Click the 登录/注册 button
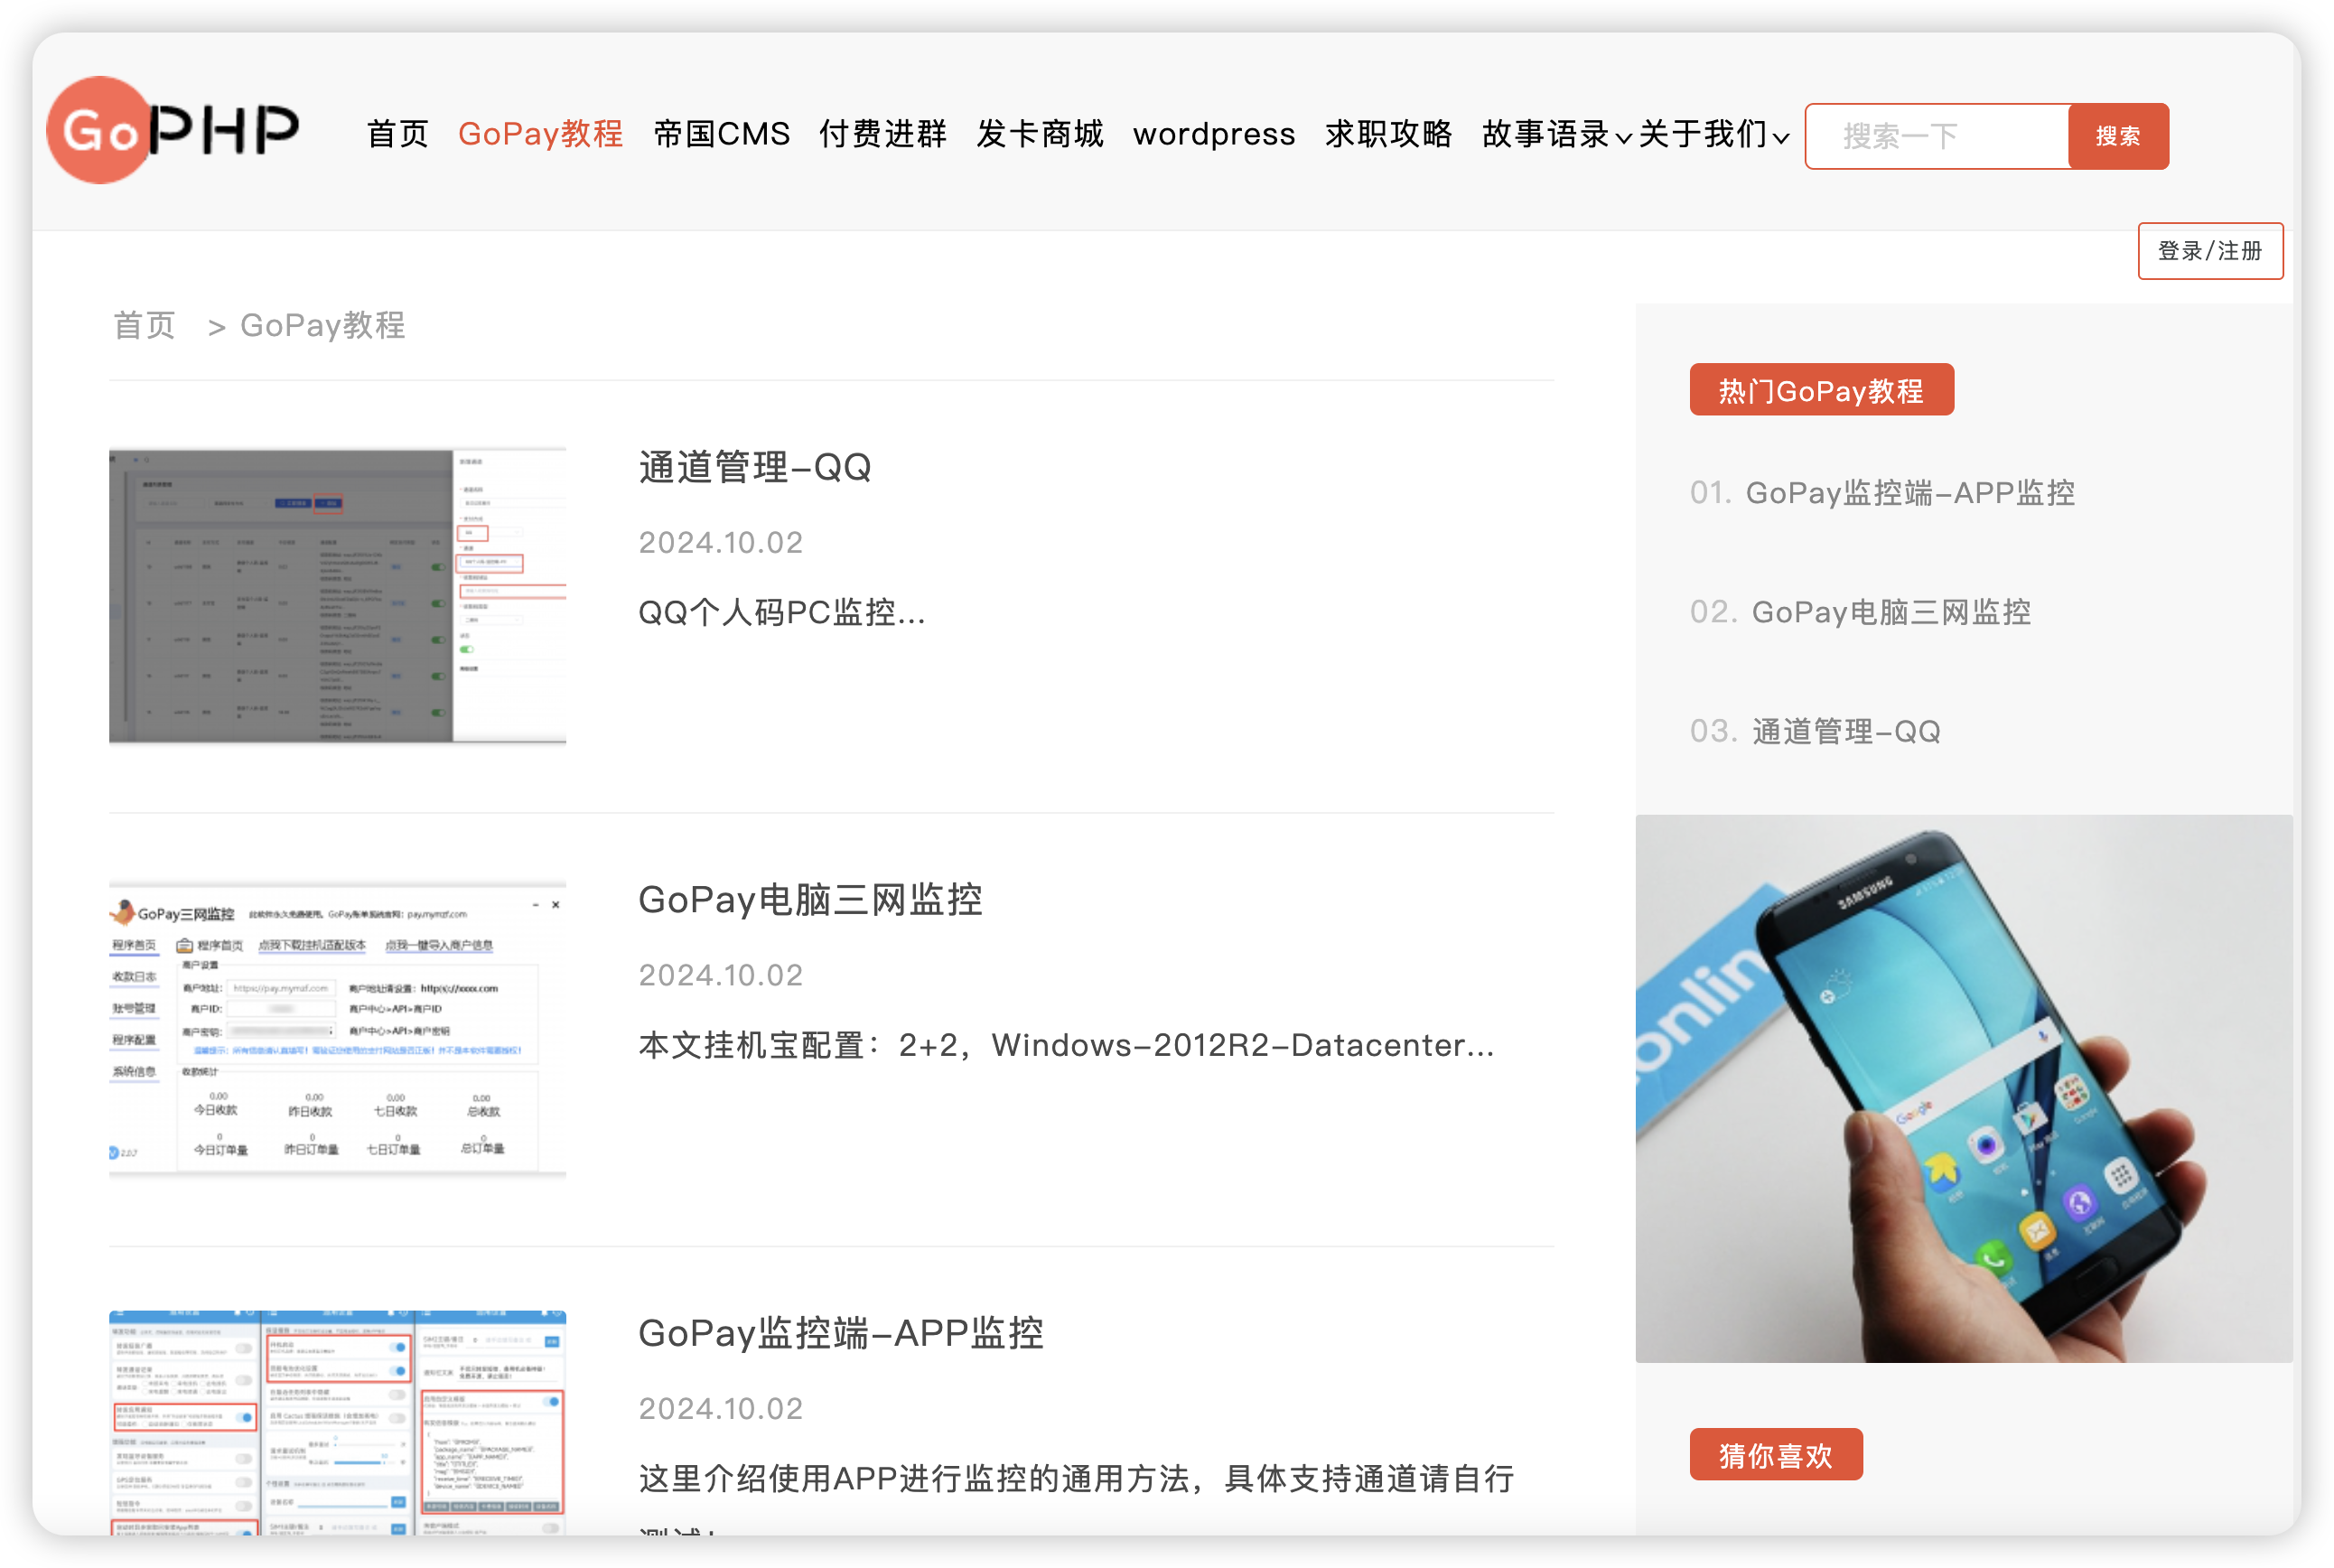The image size is (2334, 1568). tap(2209, 251)
